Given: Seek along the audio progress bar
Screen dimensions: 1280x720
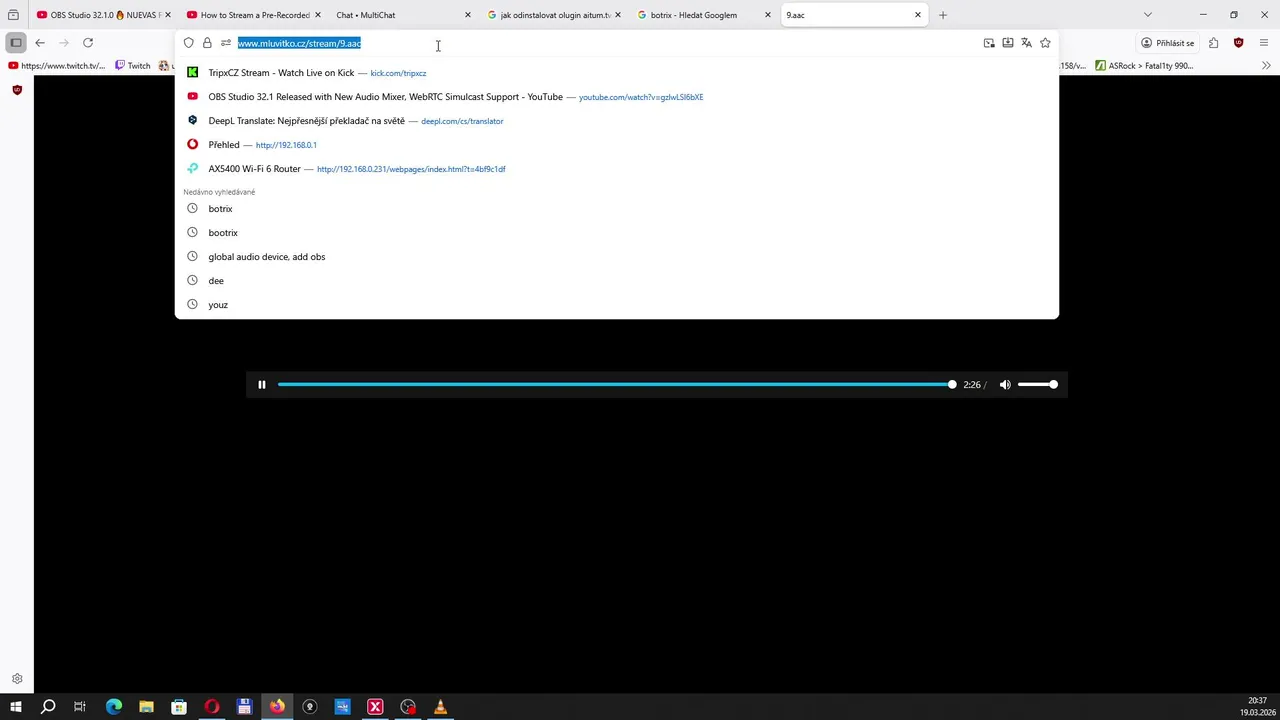Looking at the screenshot, I should pos(616,384).
